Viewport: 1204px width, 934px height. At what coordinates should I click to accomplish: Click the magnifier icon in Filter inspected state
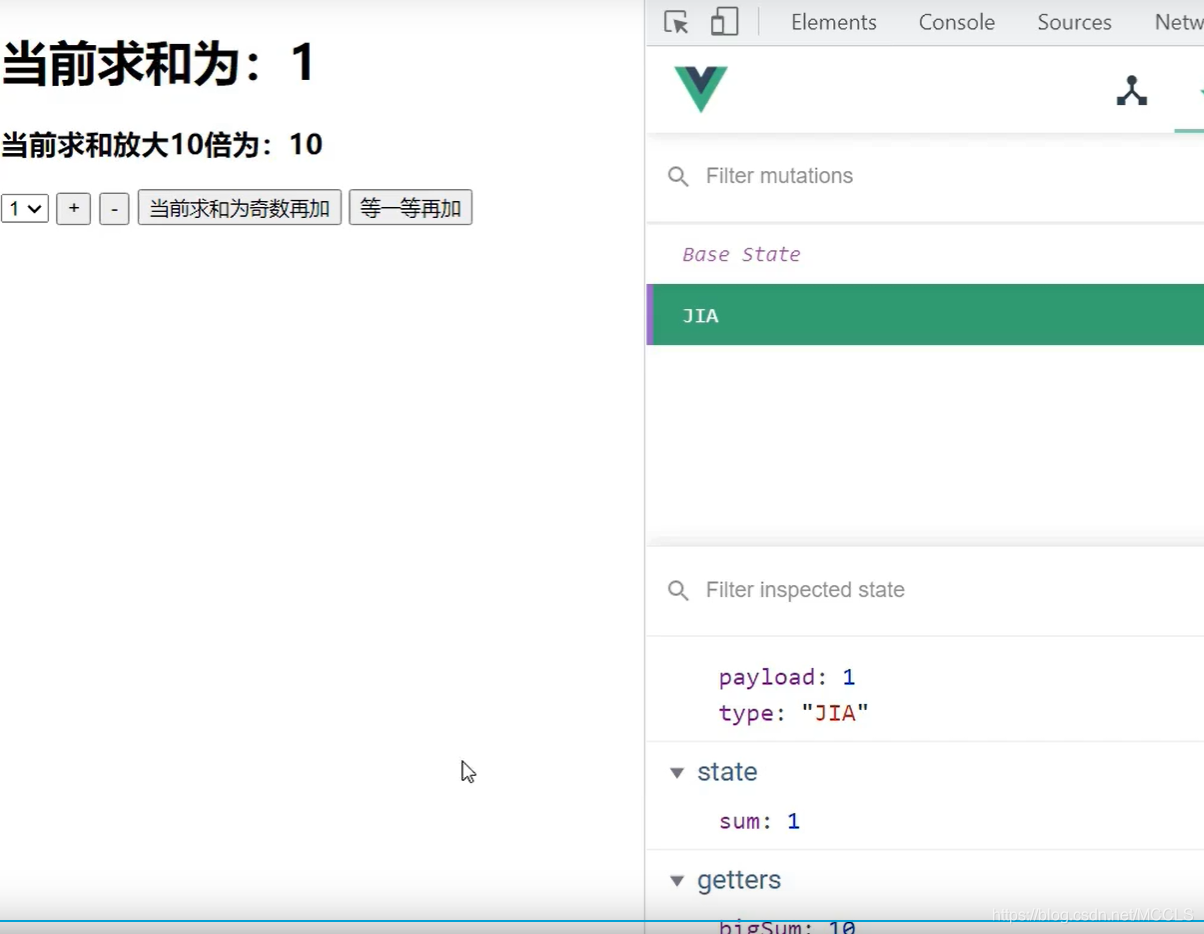click(x=678, y=590)
